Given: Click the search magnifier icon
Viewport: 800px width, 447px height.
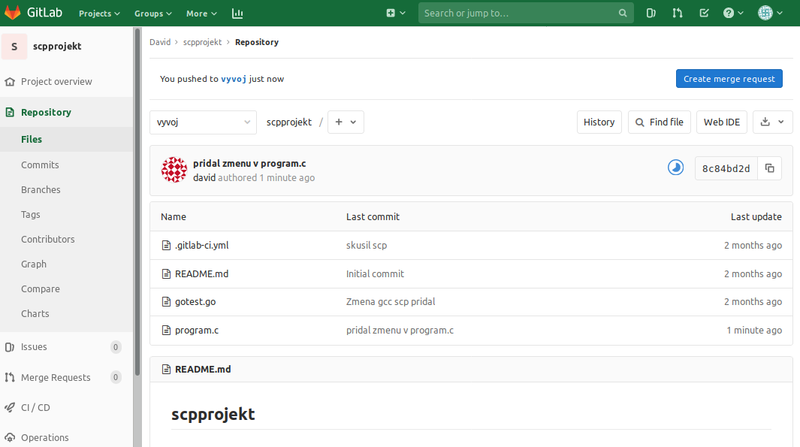Looking at the screenshot, I should 622,13.
